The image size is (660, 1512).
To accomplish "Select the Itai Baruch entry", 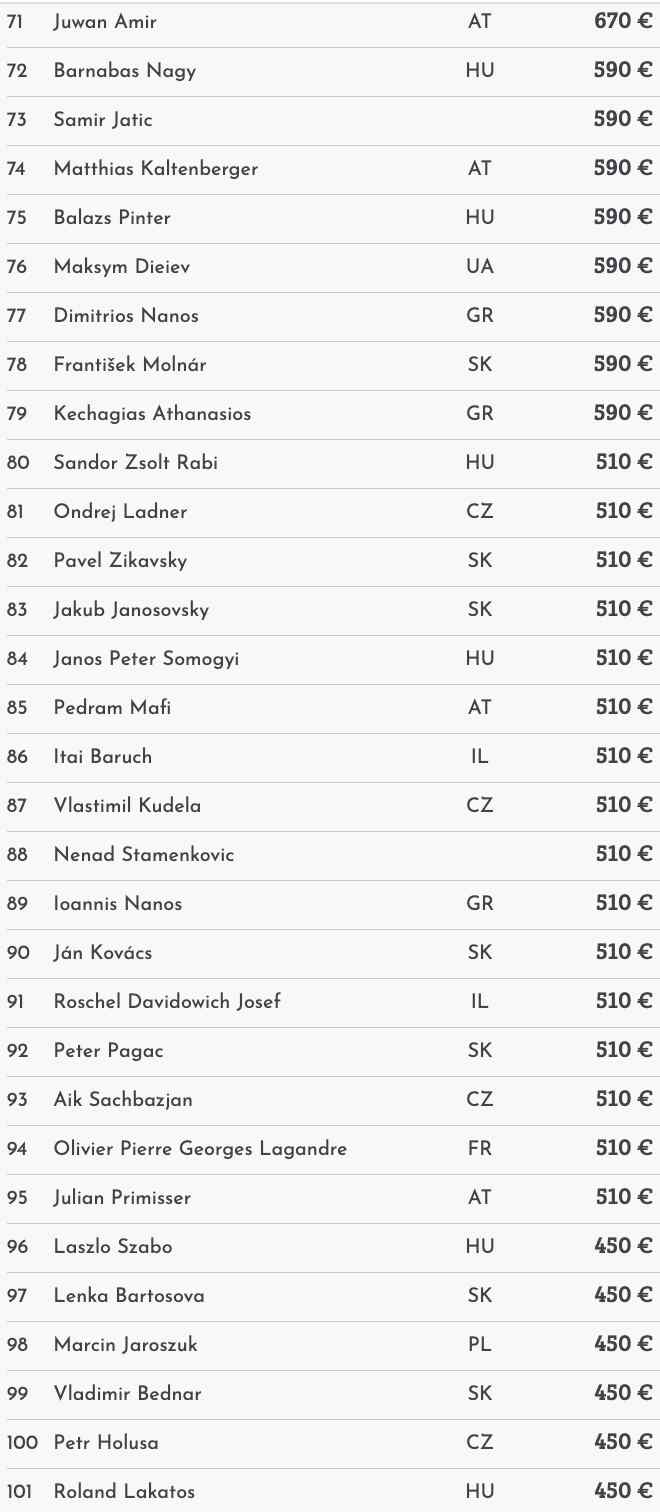I will [103, 757].
